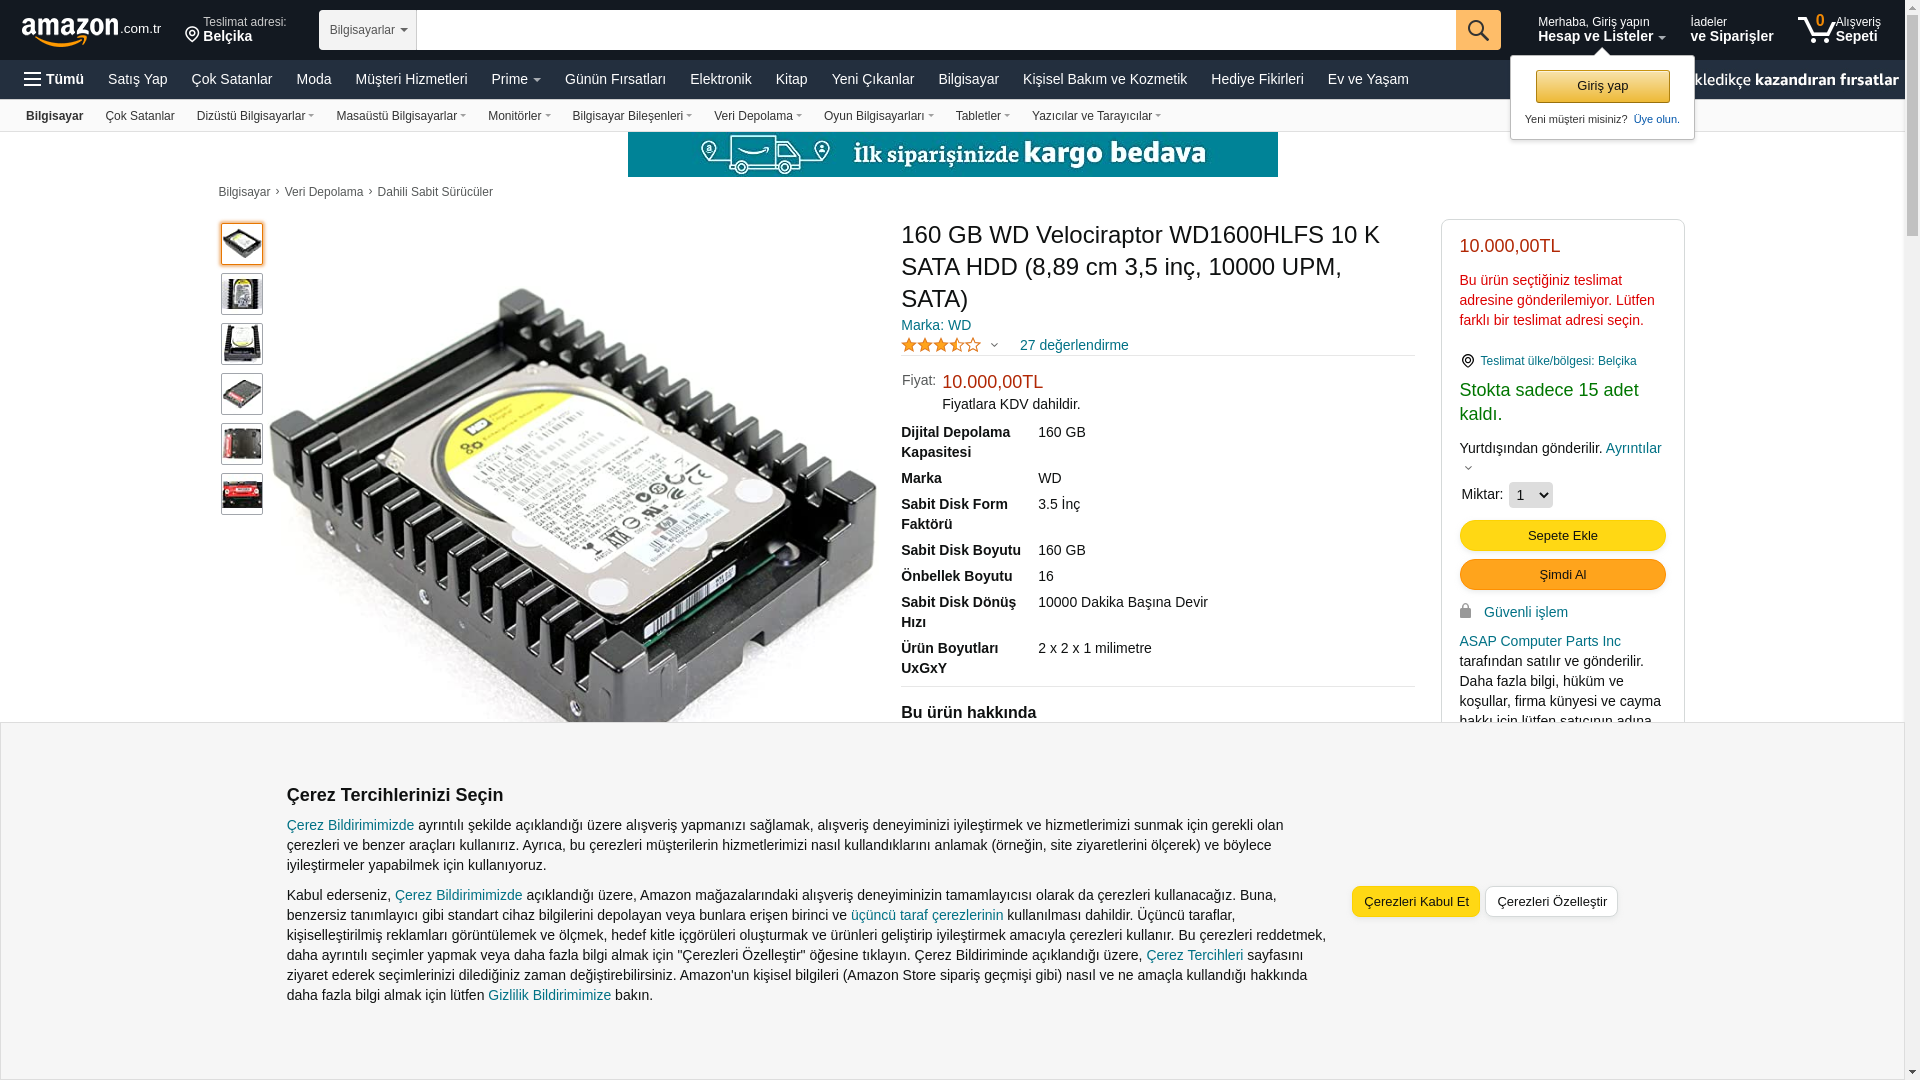The width and height of the screenshot is (1920, 1080).
Task: Click the Sepete Ekle button
Action: [1562, 536]
